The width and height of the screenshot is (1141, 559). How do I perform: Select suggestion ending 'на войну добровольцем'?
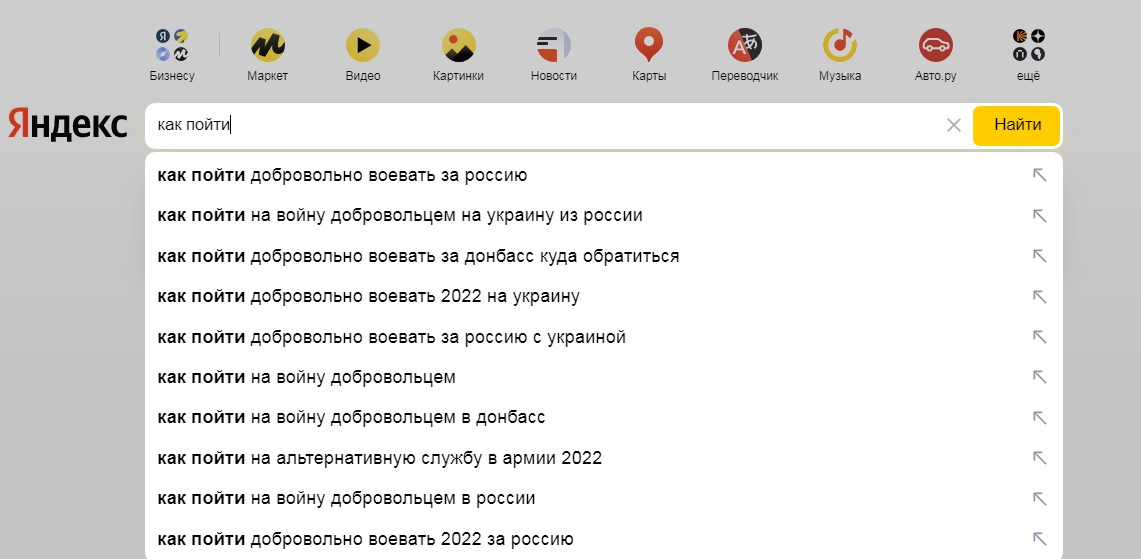click(603, 377)
